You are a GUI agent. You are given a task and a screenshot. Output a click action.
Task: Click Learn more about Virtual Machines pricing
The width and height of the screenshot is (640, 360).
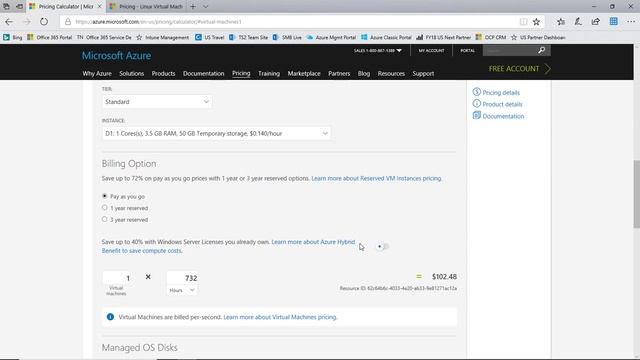(280, 317)
